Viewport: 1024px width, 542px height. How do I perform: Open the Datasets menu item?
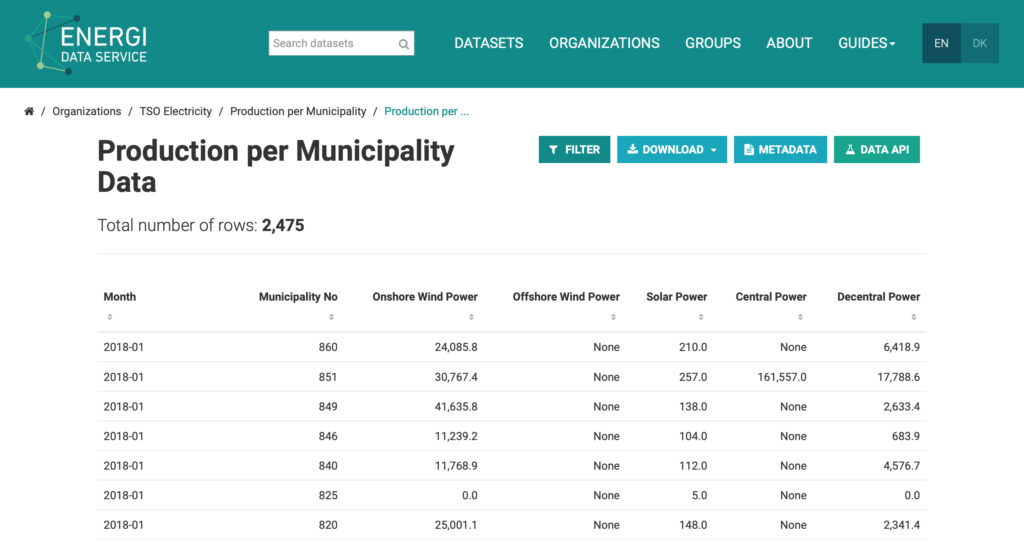(488, 43)
